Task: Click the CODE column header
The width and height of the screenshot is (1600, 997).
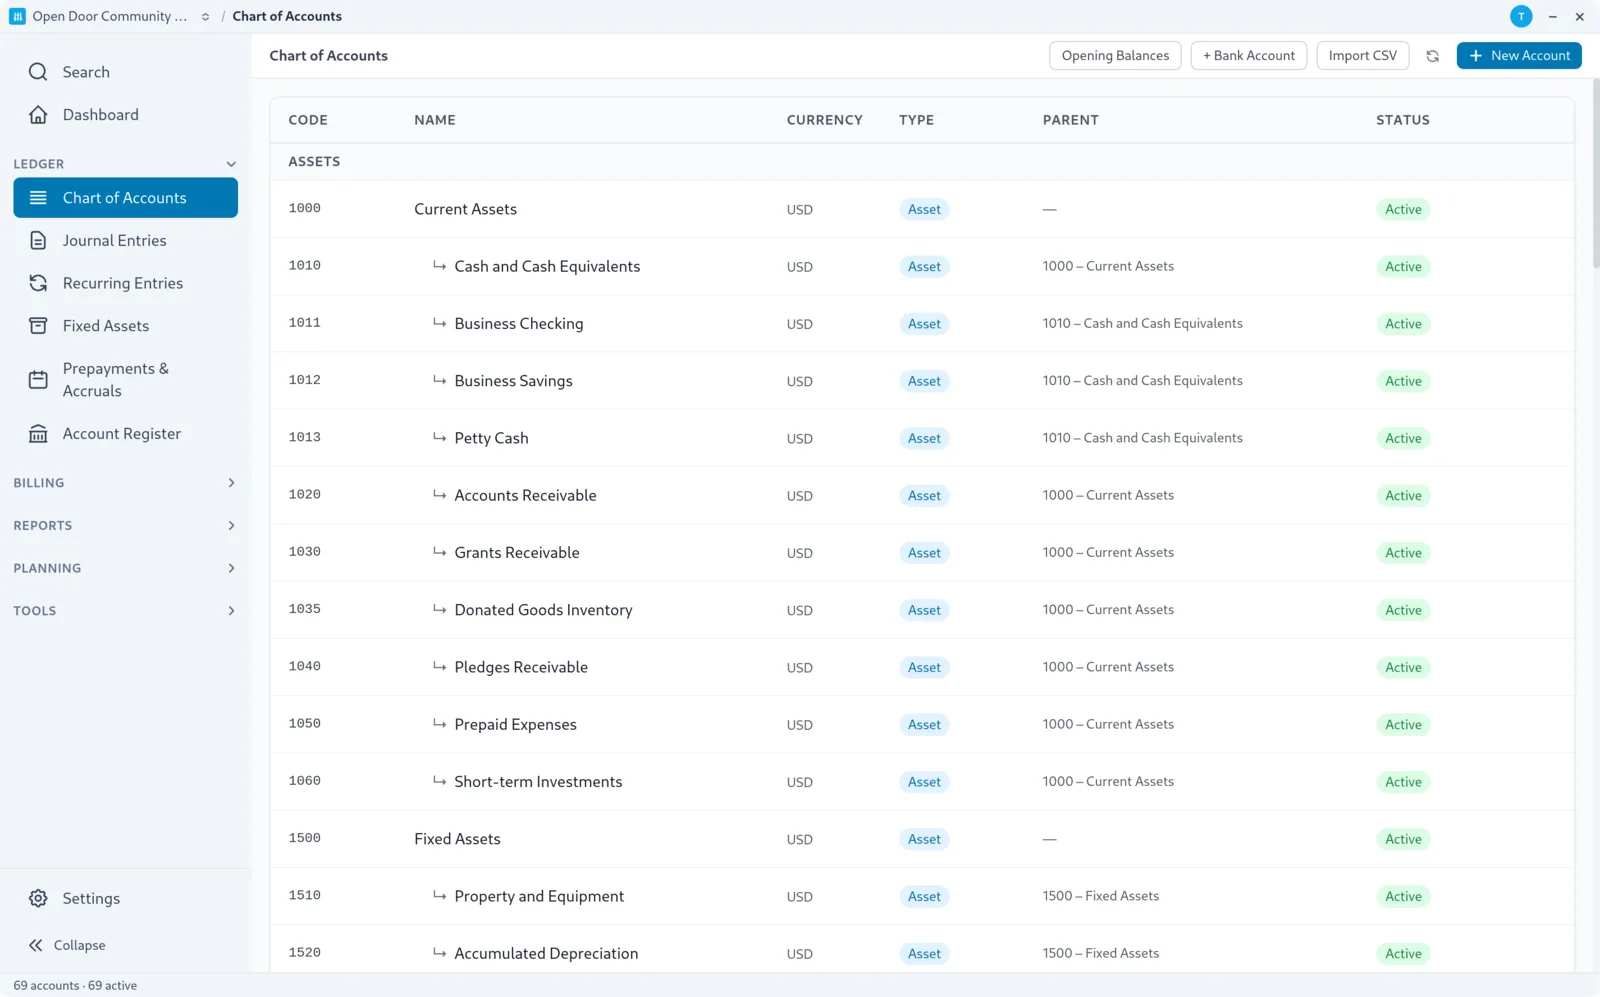Action: 308,120
